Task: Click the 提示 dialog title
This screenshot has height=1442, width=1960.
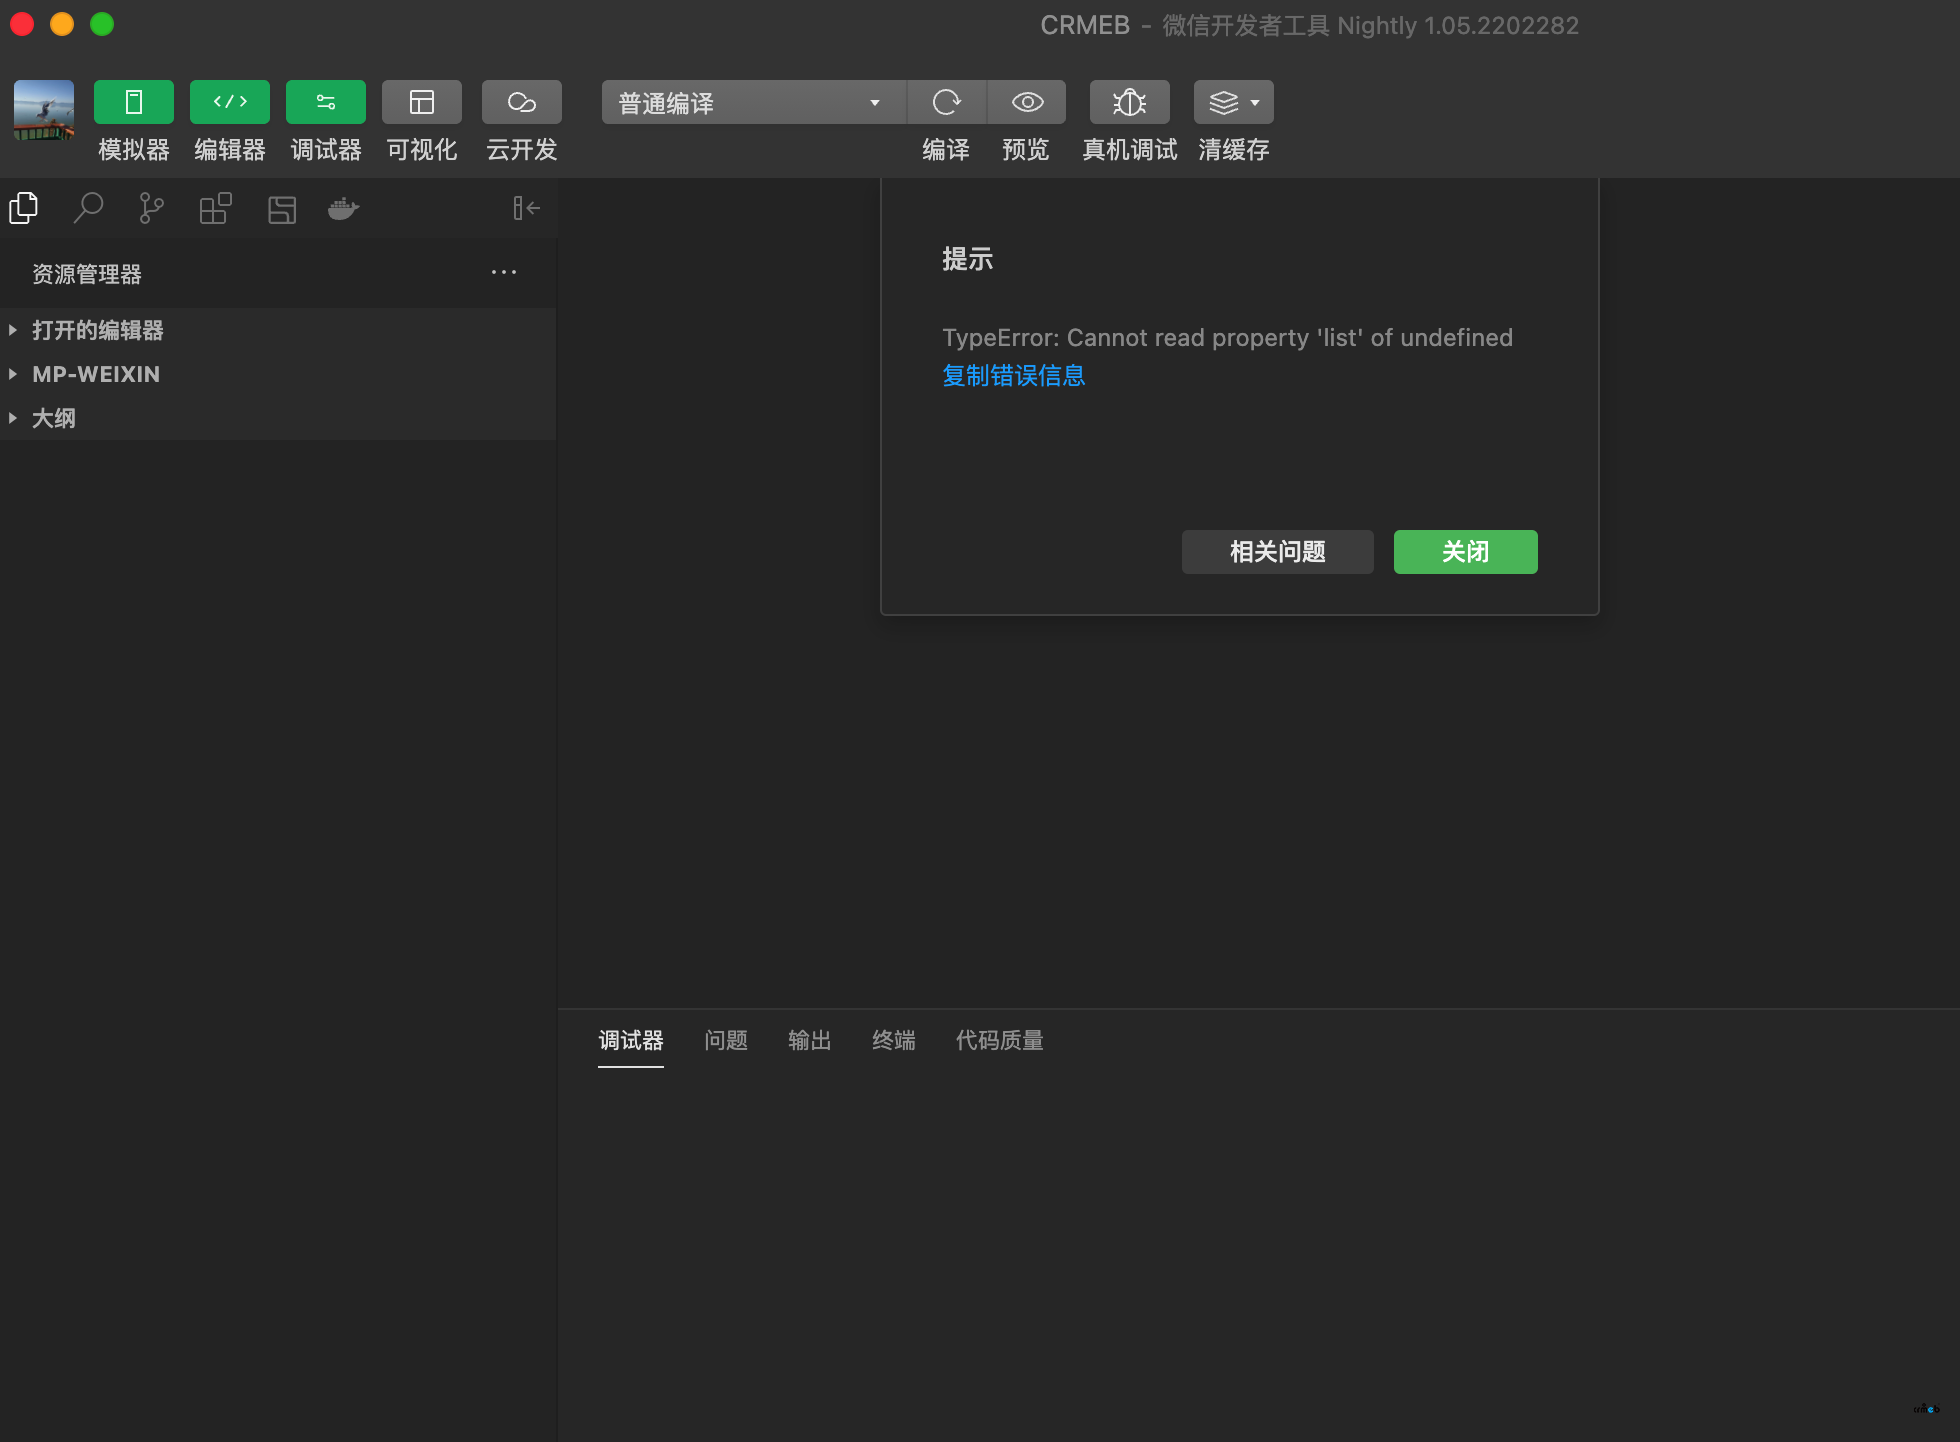Action: click(x=968, y=259)
